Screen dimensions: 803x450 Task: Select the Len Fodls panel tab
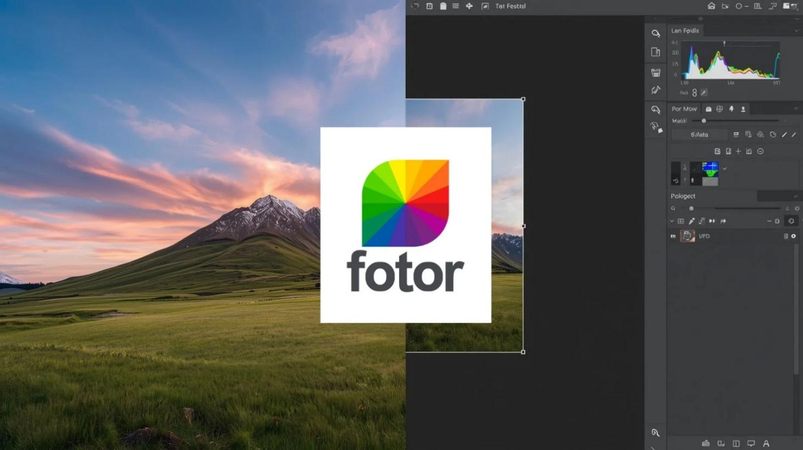686,31
